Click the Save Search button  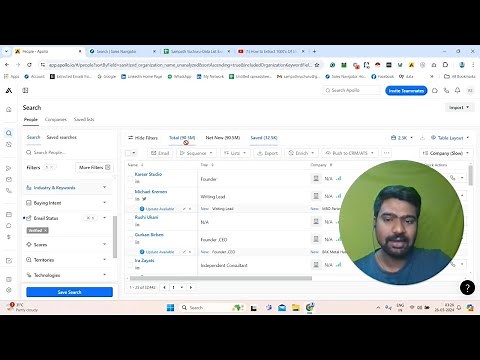[69, 292]
